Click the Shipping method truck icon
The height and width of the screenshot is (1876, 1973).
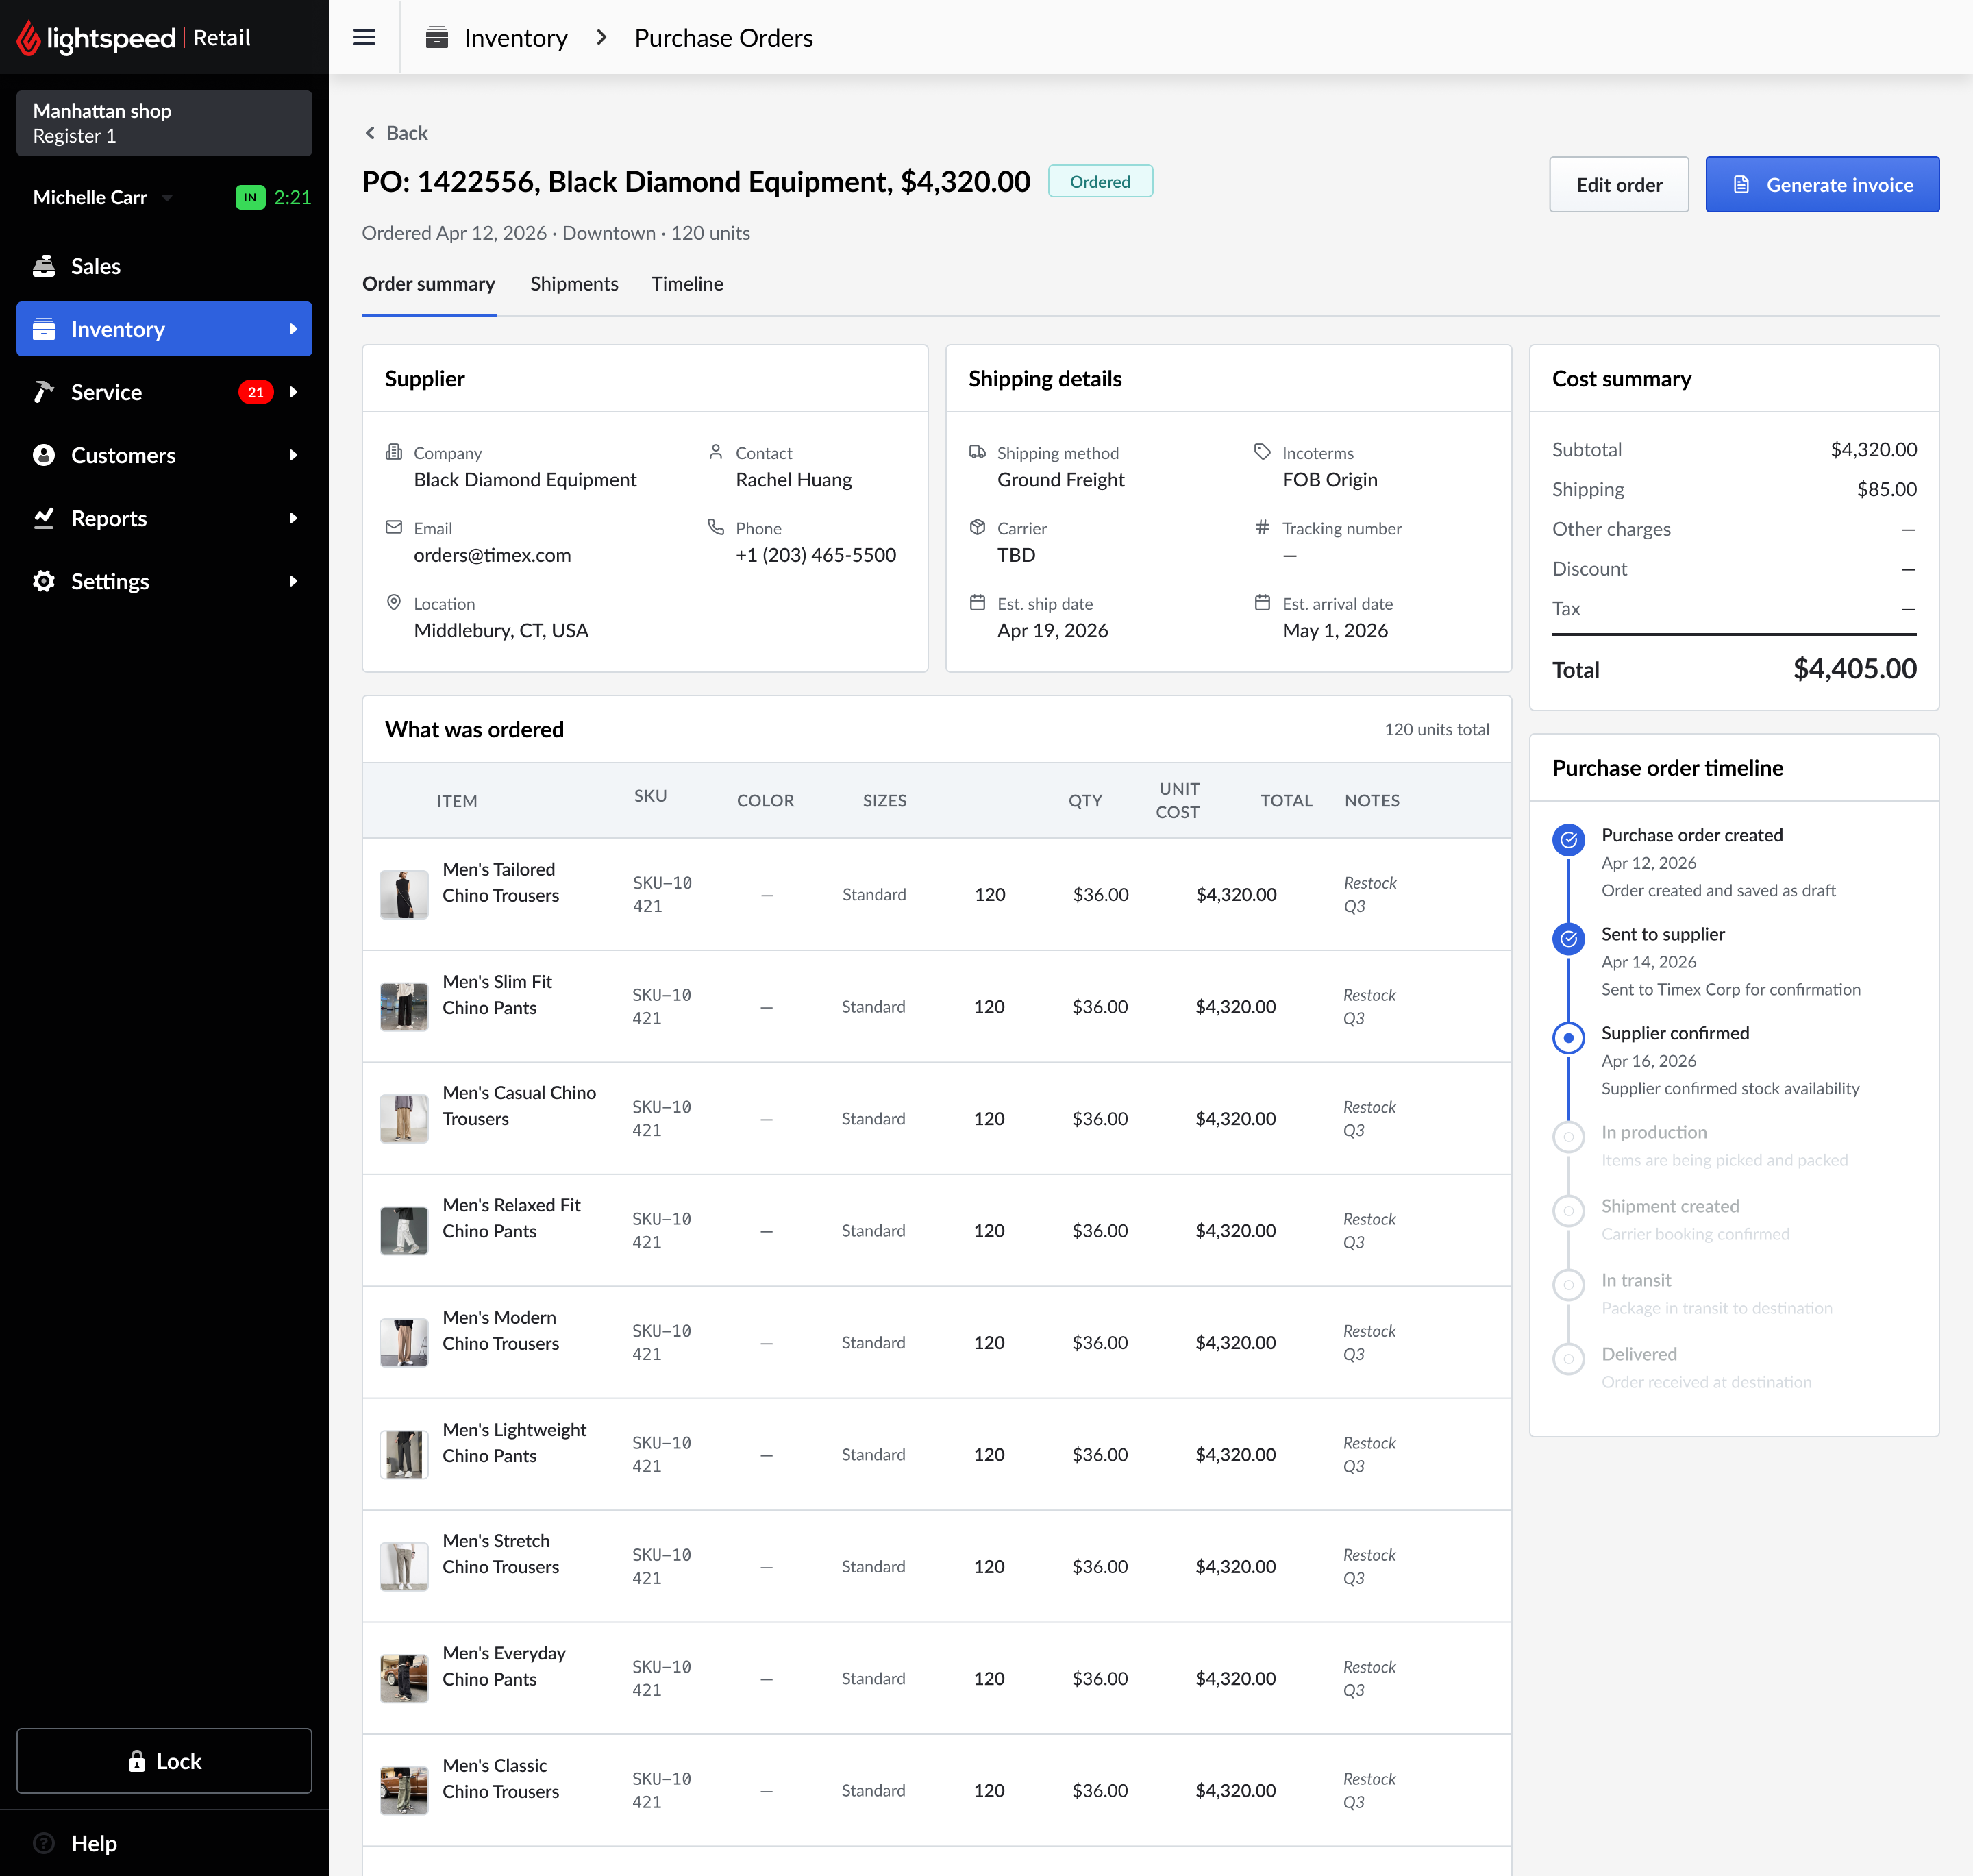pyautogui.click(x=978, y=452)
